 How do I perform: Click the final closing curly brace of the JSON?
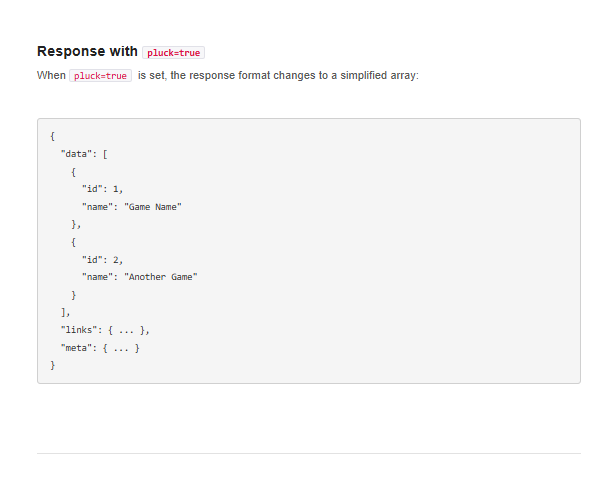pyautogui.click(x=52, y=366)
